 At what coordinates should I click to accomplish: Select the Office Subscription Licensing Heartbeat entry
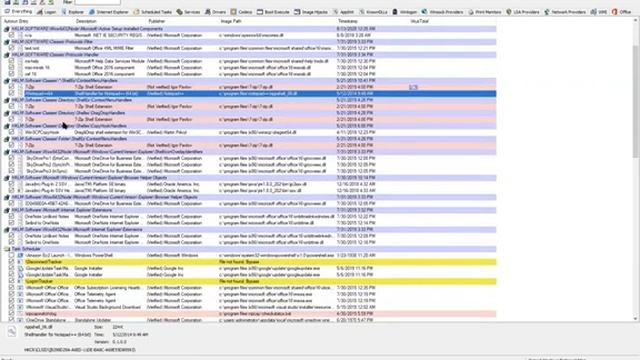(x=250, y=288)
